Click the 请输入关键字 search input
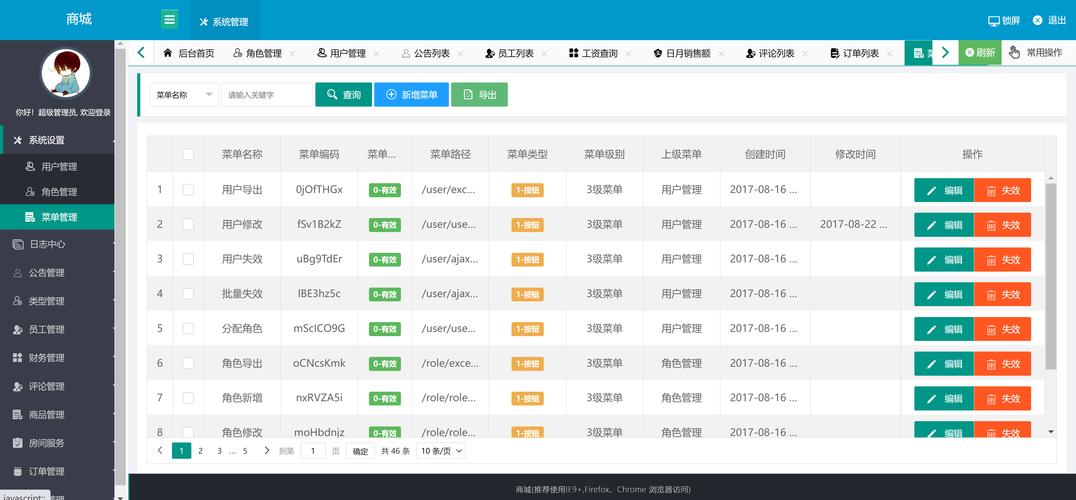The height and width of the screenshot is (500, 1076). point(268,95)
